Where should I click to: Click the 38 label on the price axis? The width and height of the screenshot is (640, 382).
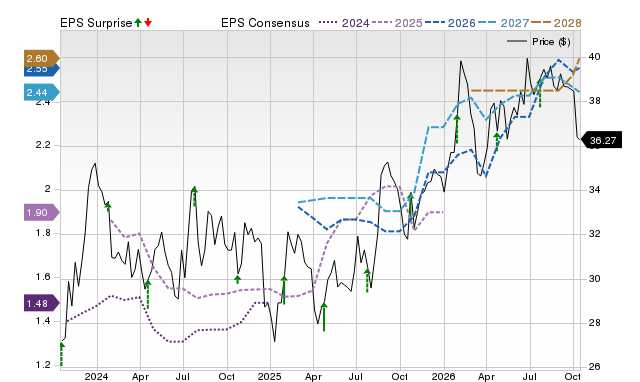(x=594, y=101)
